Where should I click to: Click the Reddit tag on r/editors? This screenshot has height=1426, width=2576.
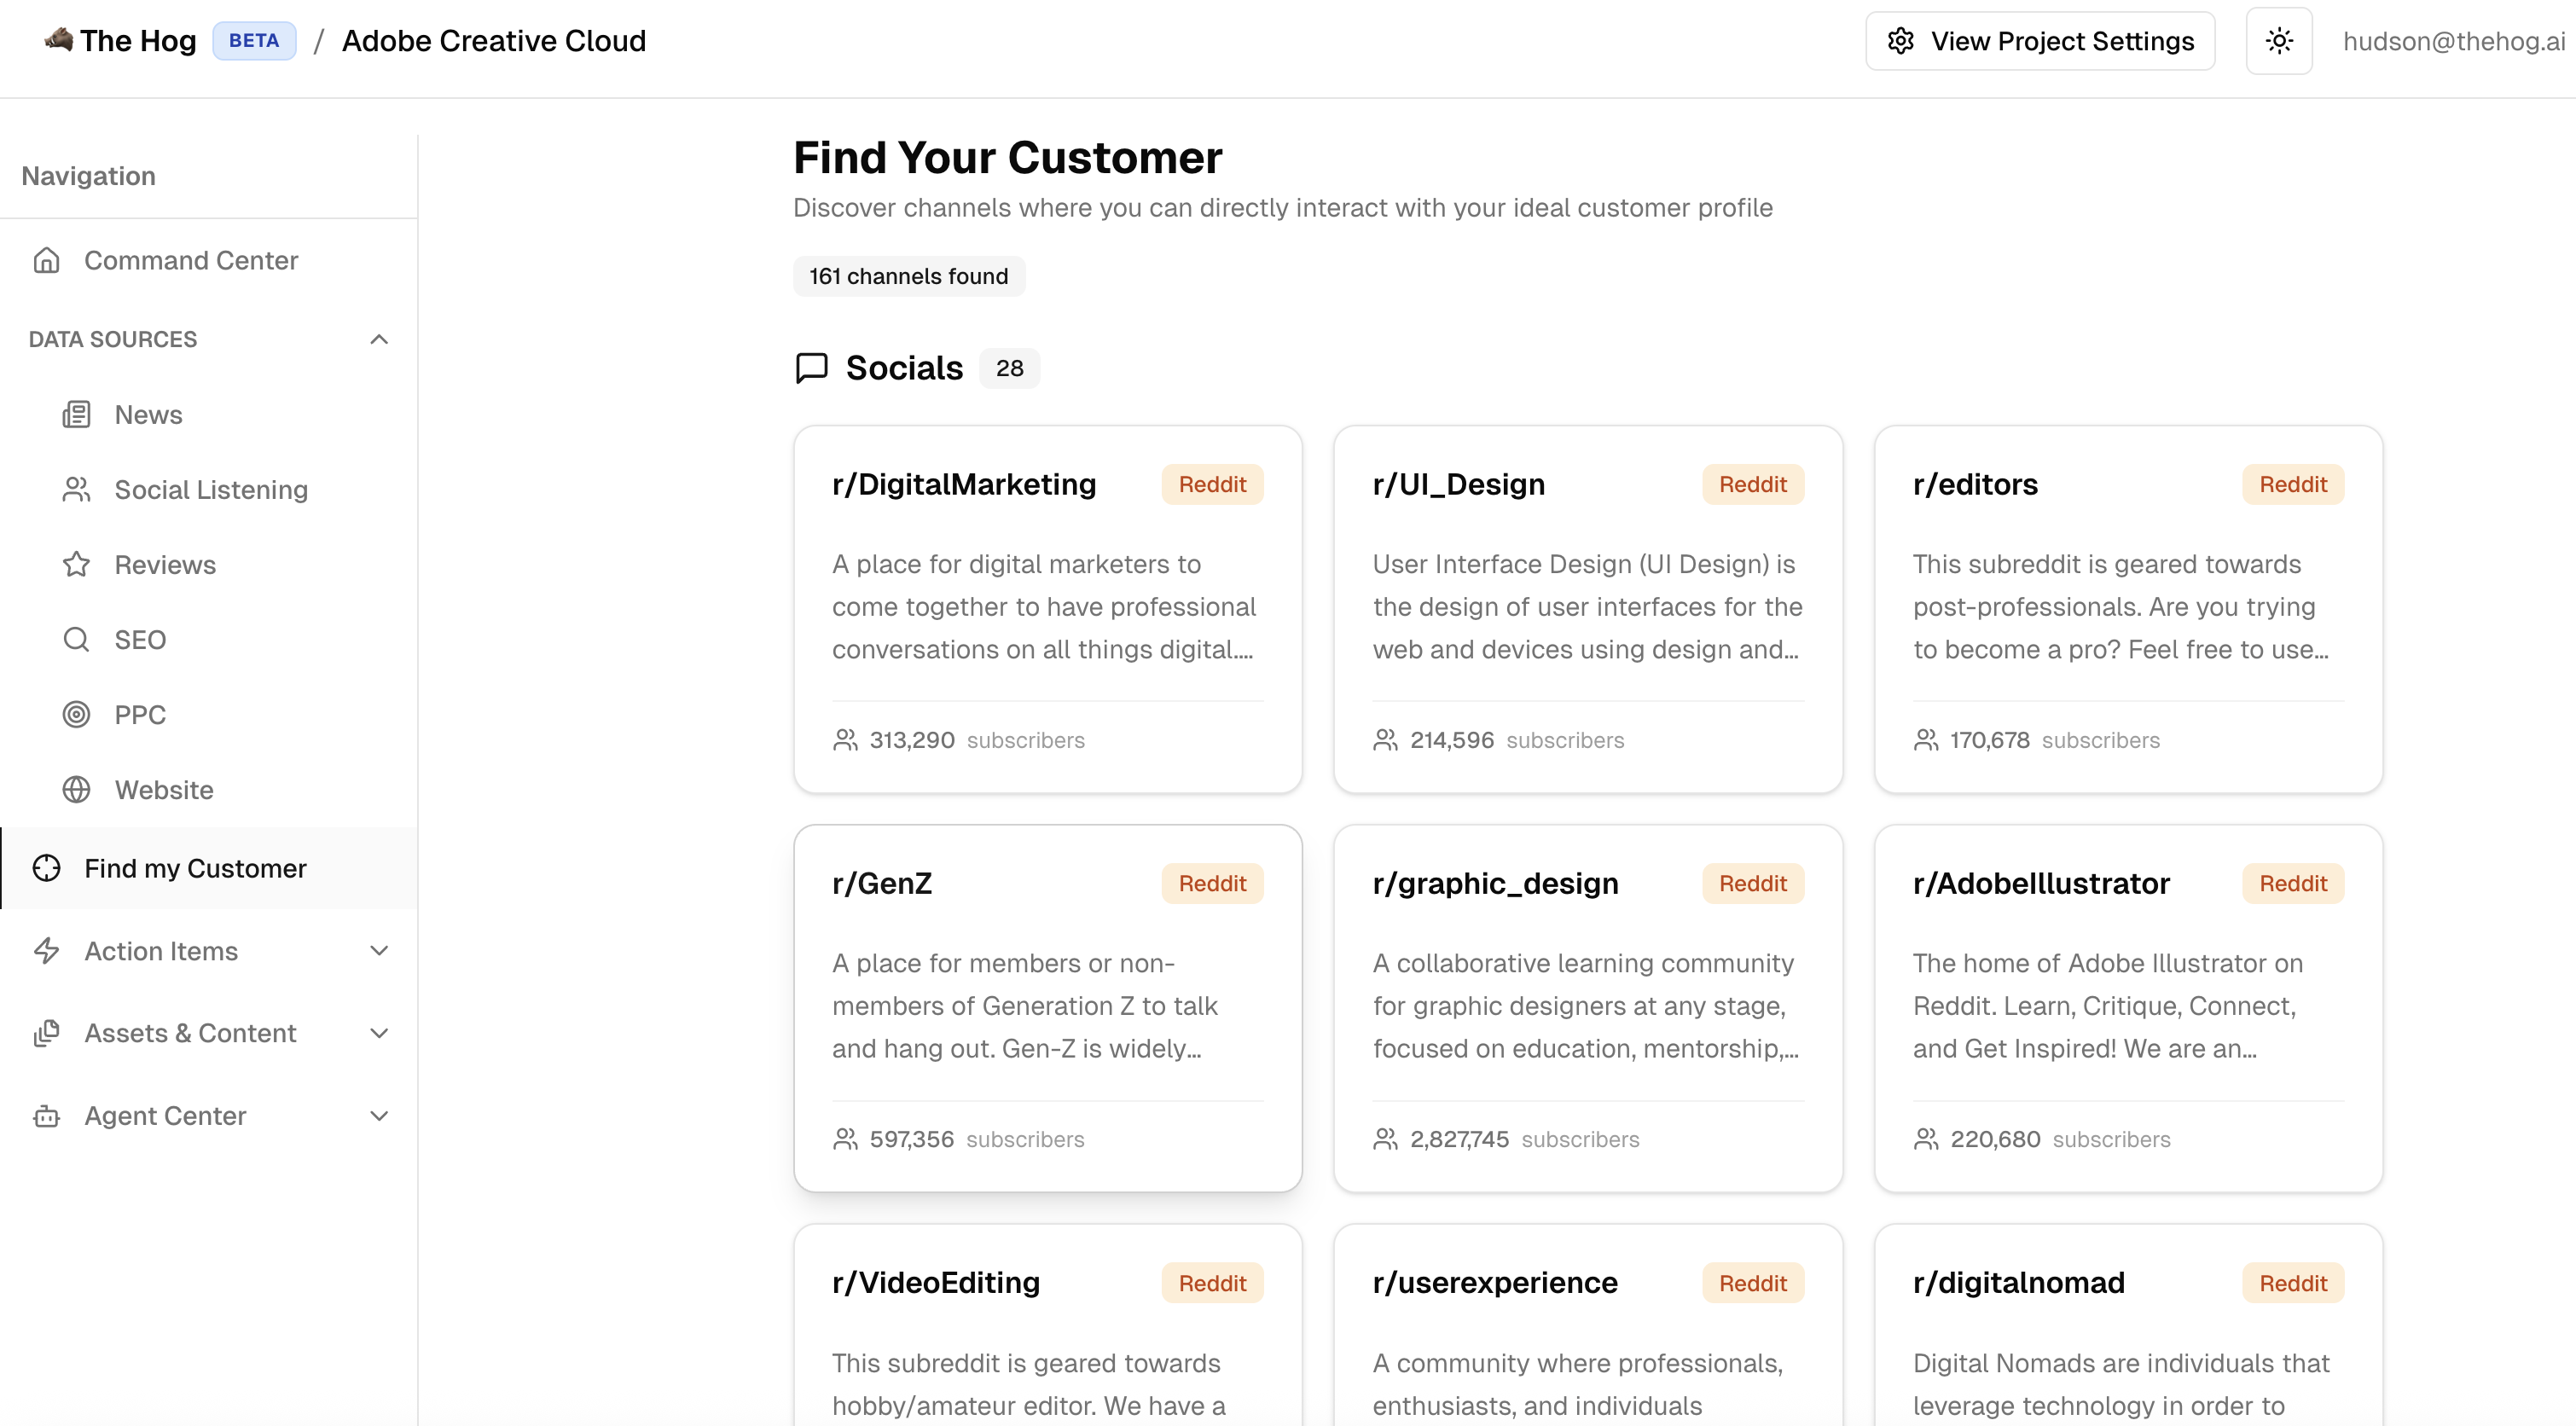pyautogui.click(x=2292, y=484)
